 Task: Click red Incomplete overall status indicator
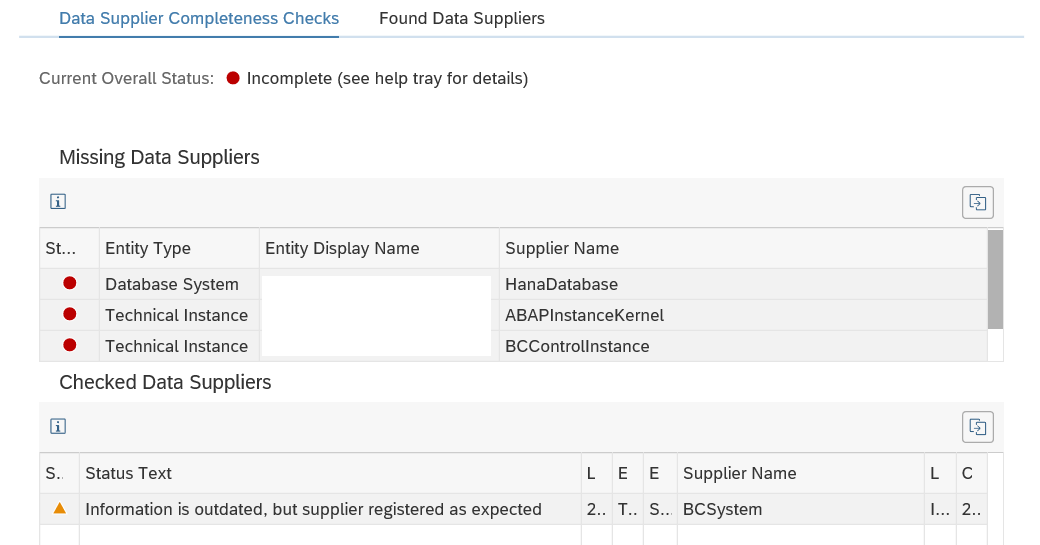click(x=233, y=78)
